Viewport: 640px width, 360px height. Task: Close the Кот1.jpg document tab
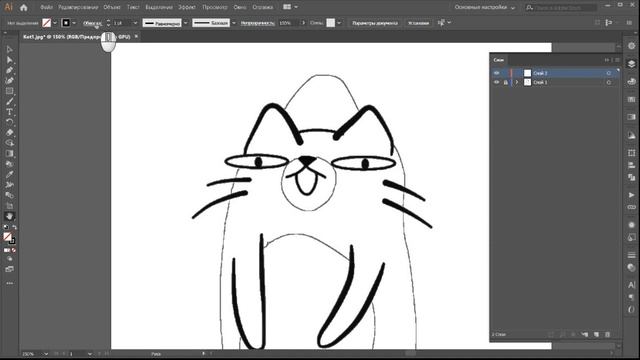[136, 37]
